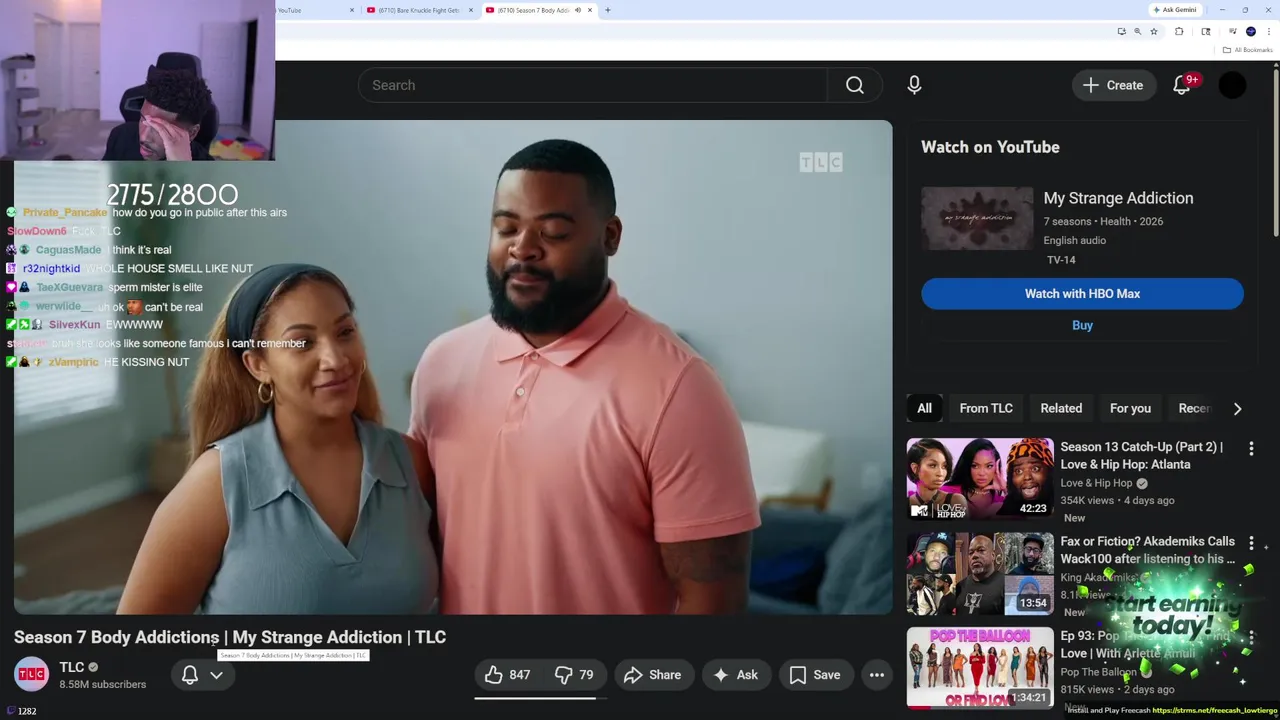The image size is (1280, 720).
Task: Save the video to a playlist
Action: pyautogui.click(x=815, y=675)
